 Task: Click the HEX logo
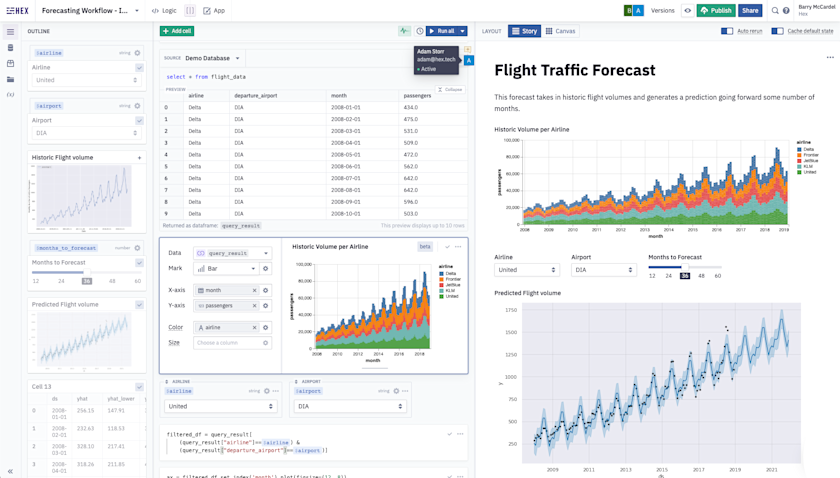pos(18,11)
